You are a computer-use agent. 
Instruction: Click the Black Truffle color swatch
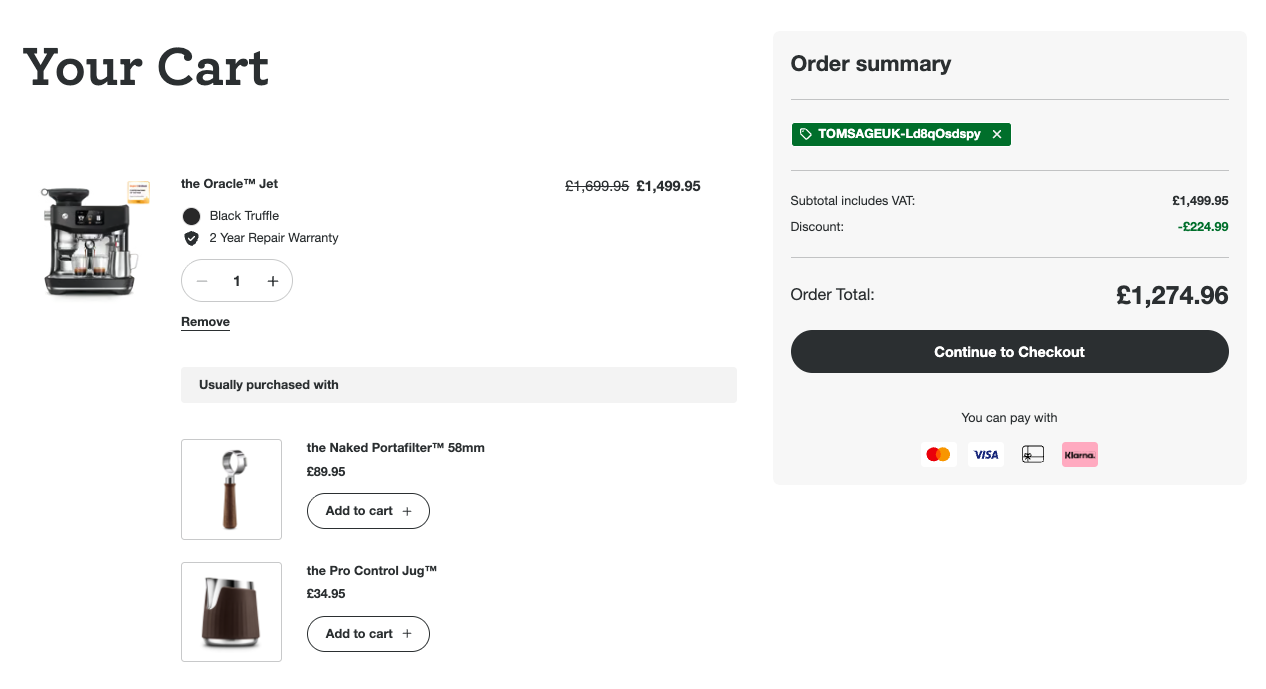pos(191,216)
